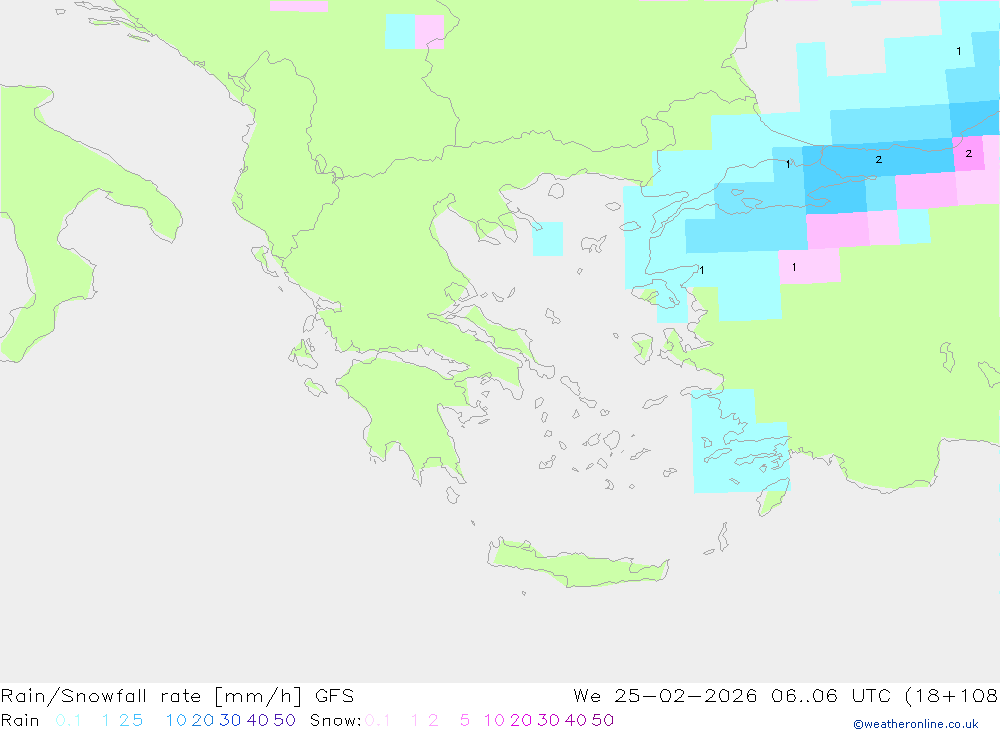Screen dimensions: 1000x733
Task: Select the 'GFS' model label
Action: click(334, 696)
